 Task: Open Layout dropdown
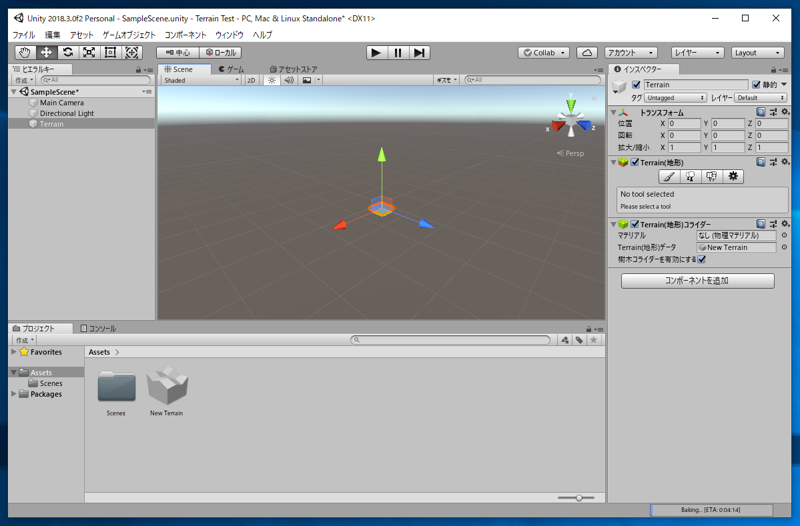[757, 53]
